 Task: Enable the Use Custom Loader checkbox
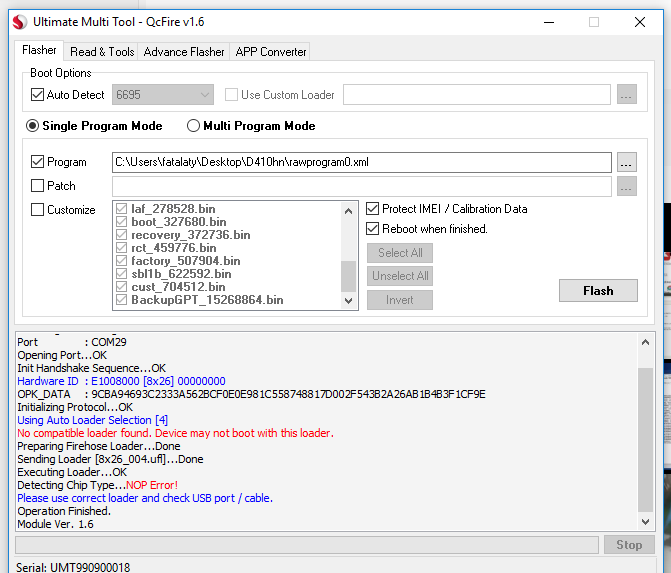[232, 95]
